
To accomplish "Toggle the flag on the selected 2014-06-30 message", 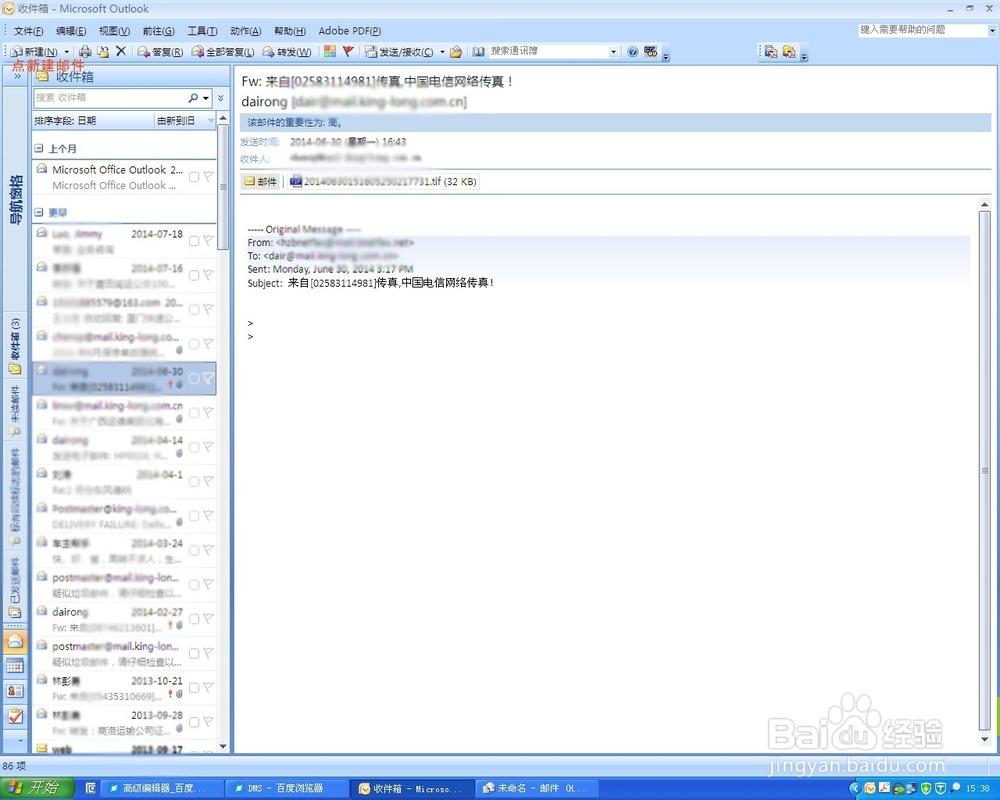I will pos(208,378).
